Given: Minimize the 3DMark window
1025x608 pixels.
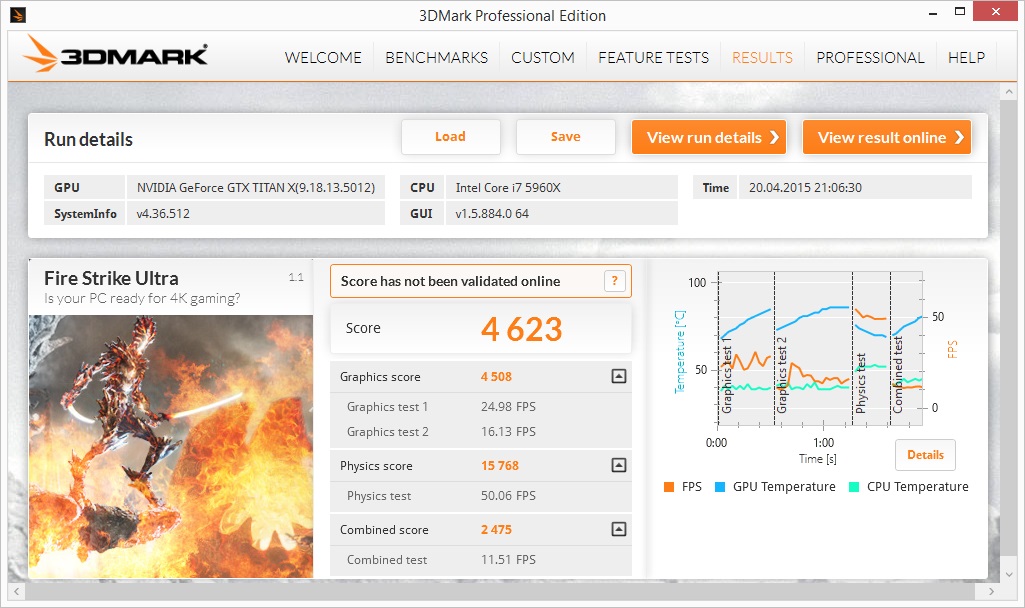Looking at the screenshot, I should pyautogui.click(x=933, y=12).
